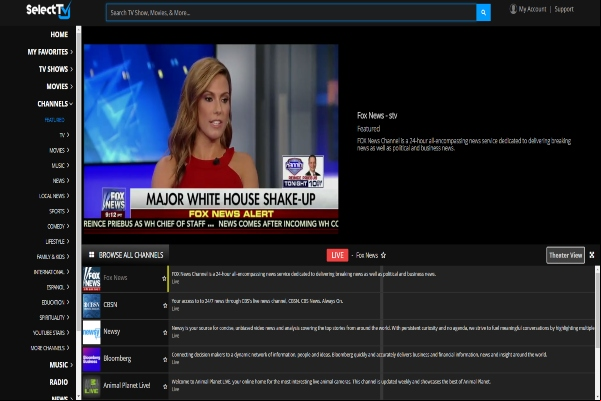Favorite Animal Planet Live with its star
Viewport: 601px width, 401px height.
(x=165, y=386)
